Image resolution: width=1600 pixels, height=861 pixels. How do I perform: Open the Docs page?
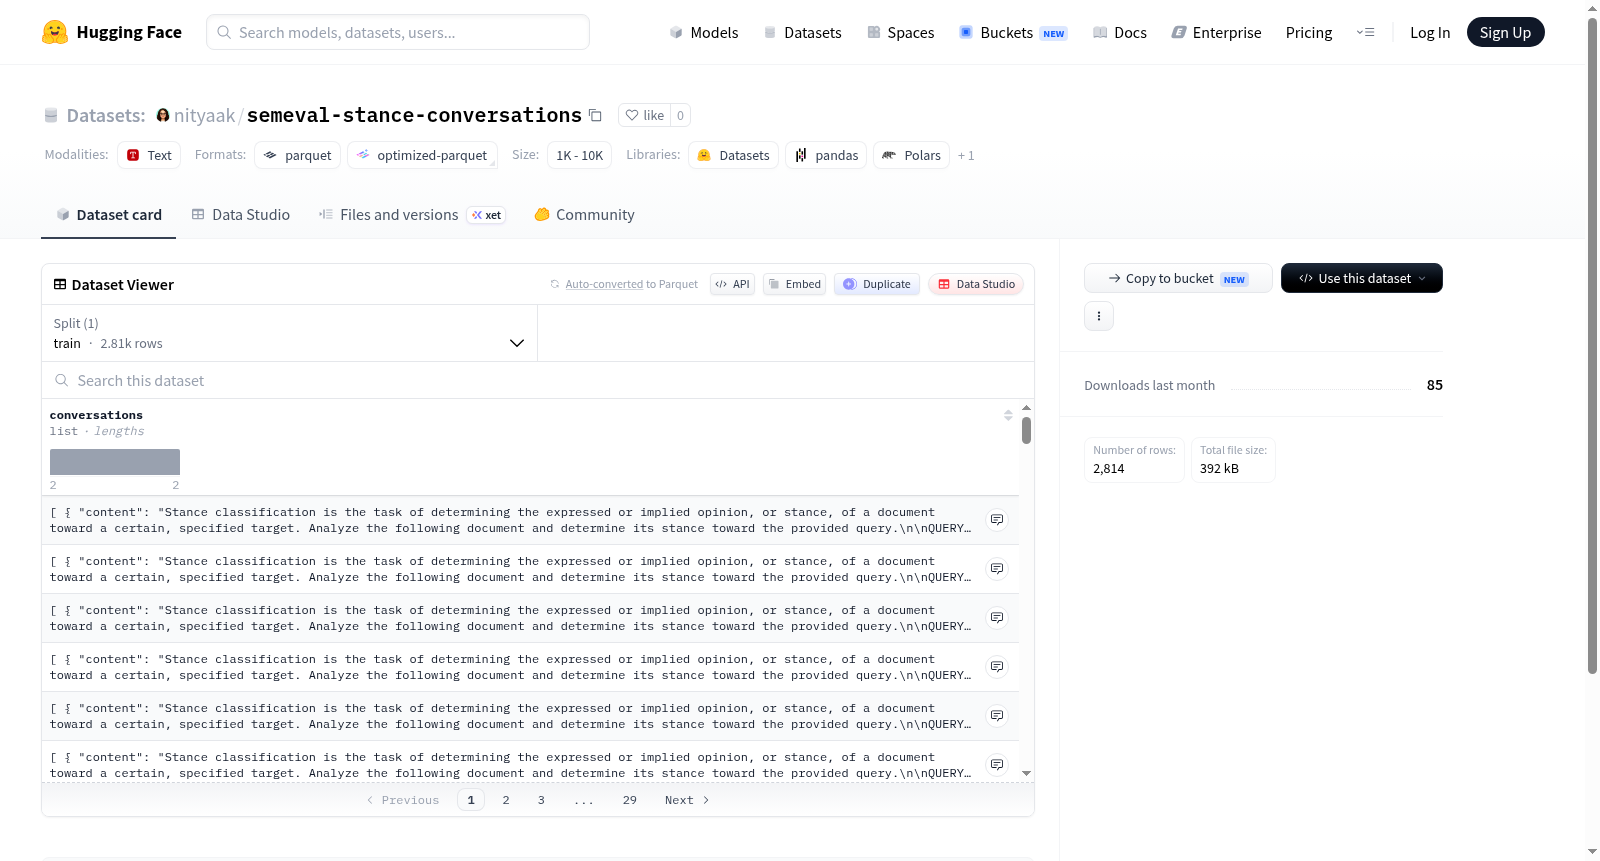[1120, 33]
